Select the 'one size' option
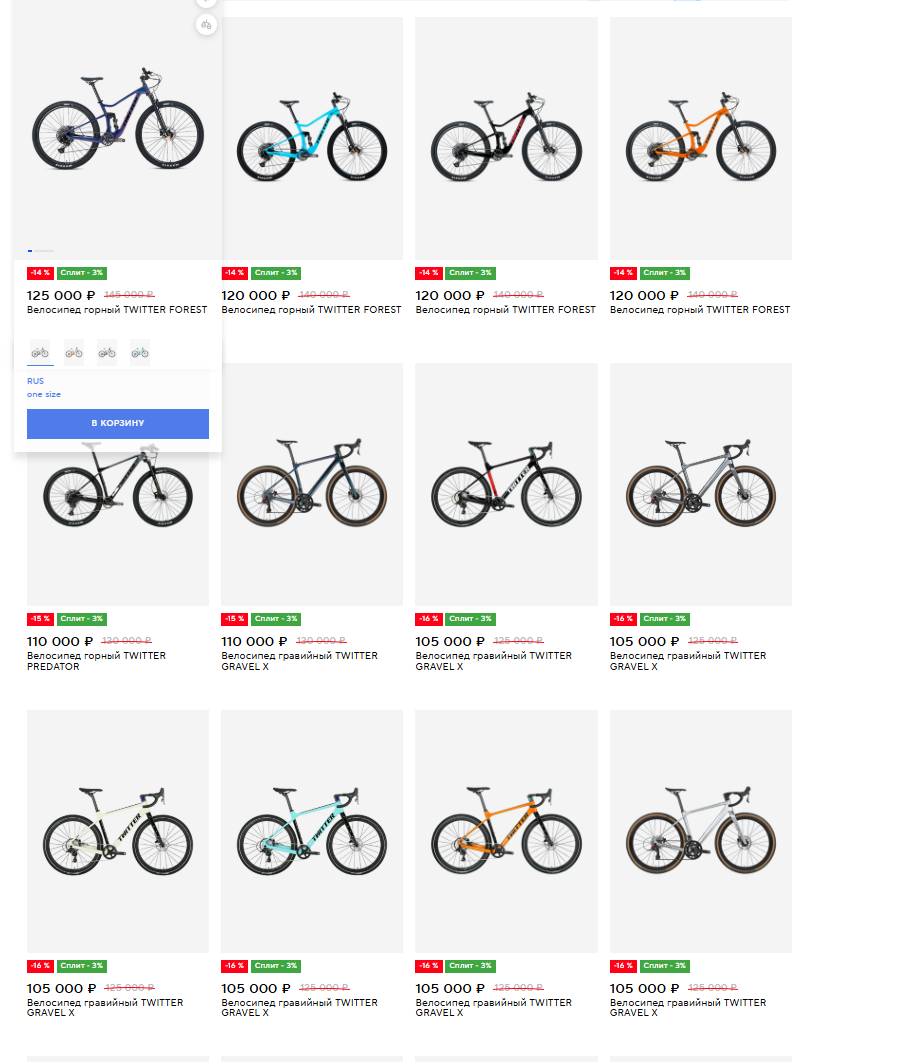This screenshot has width=924, height=1062. pyautogui.click(x=44, y=394)
